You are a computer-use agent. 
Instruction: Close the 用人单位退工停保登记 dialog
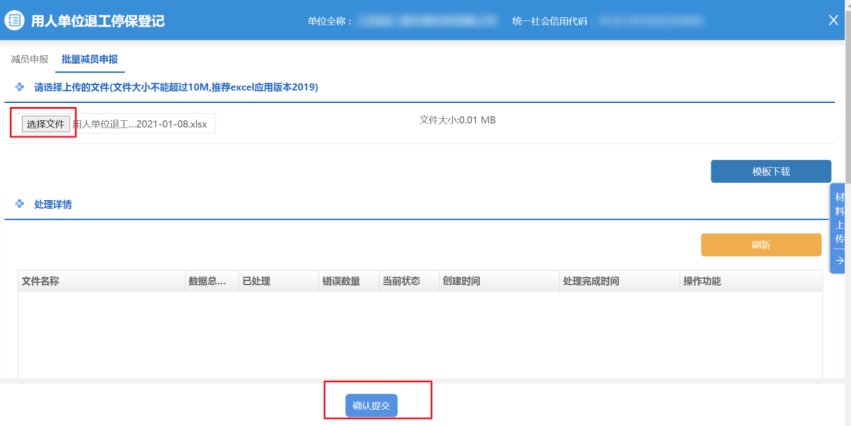[x=834, y=20]
